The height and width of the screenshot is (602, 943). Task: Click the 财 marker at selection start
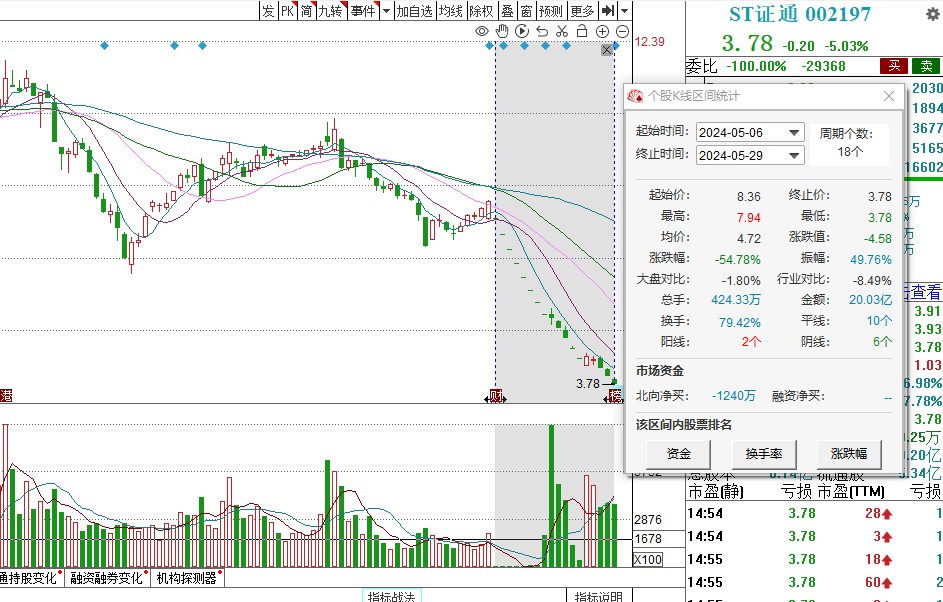pos(496,396)
